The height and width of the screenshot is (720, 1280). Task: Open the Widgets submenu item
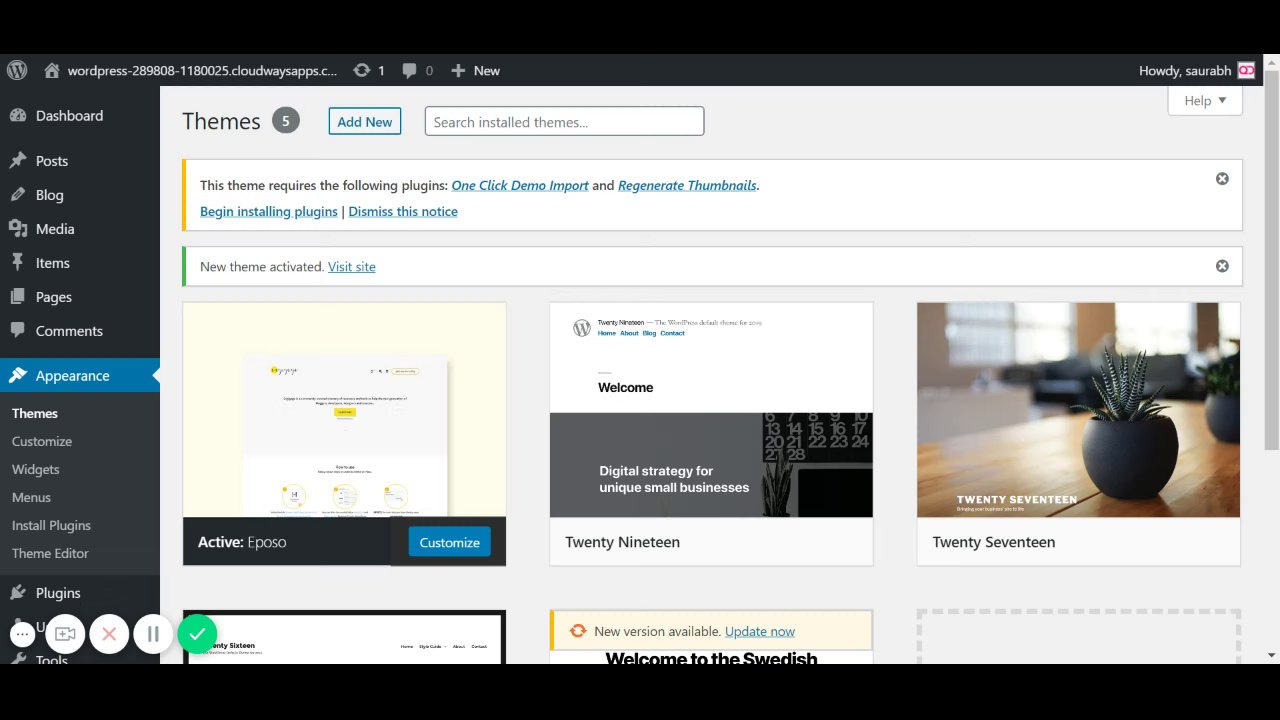[36, 469]
